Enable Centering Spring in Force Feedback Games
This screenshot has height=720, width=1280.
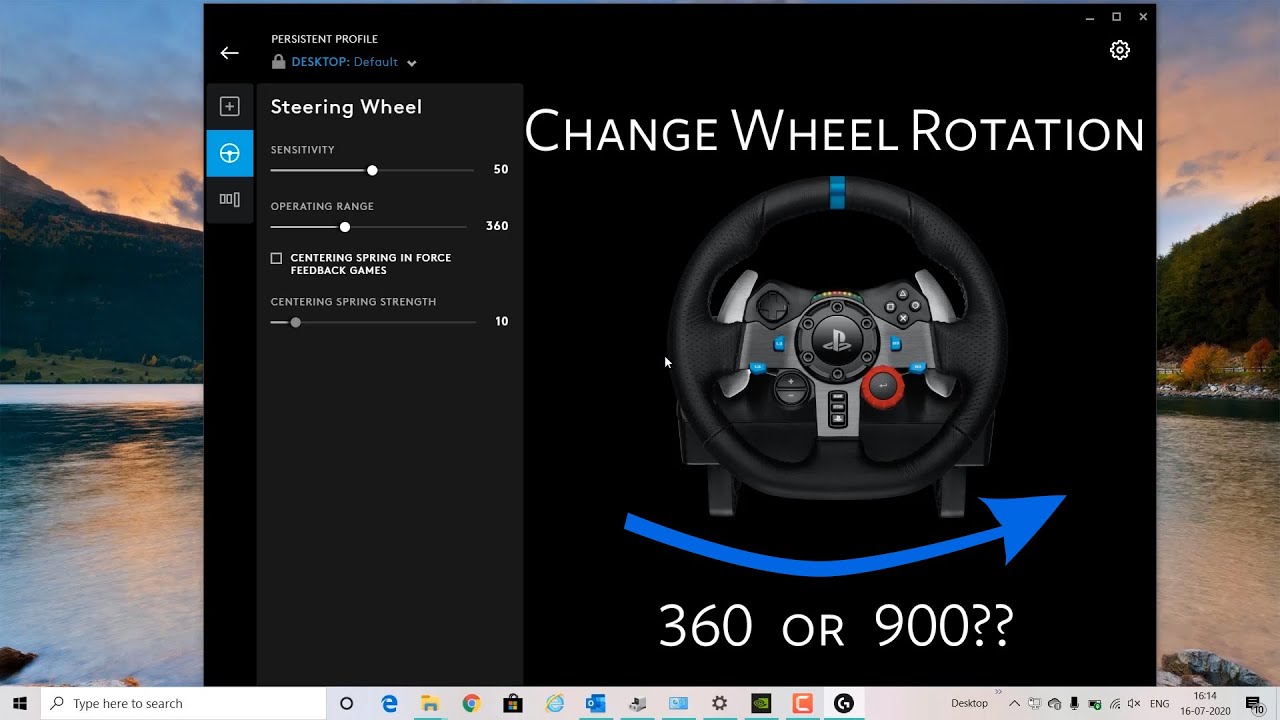(x=276, y=258)
